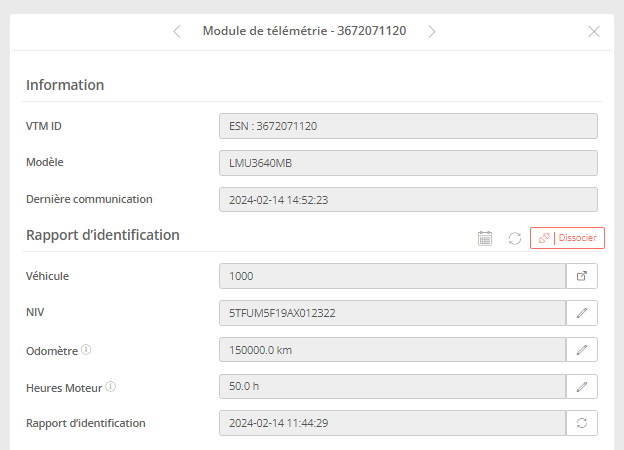Image resolution: width=624 pixels, height=450 pixels.
Task: Show the Odomètre info tooltip icon
Action: [x=86, y=350]
